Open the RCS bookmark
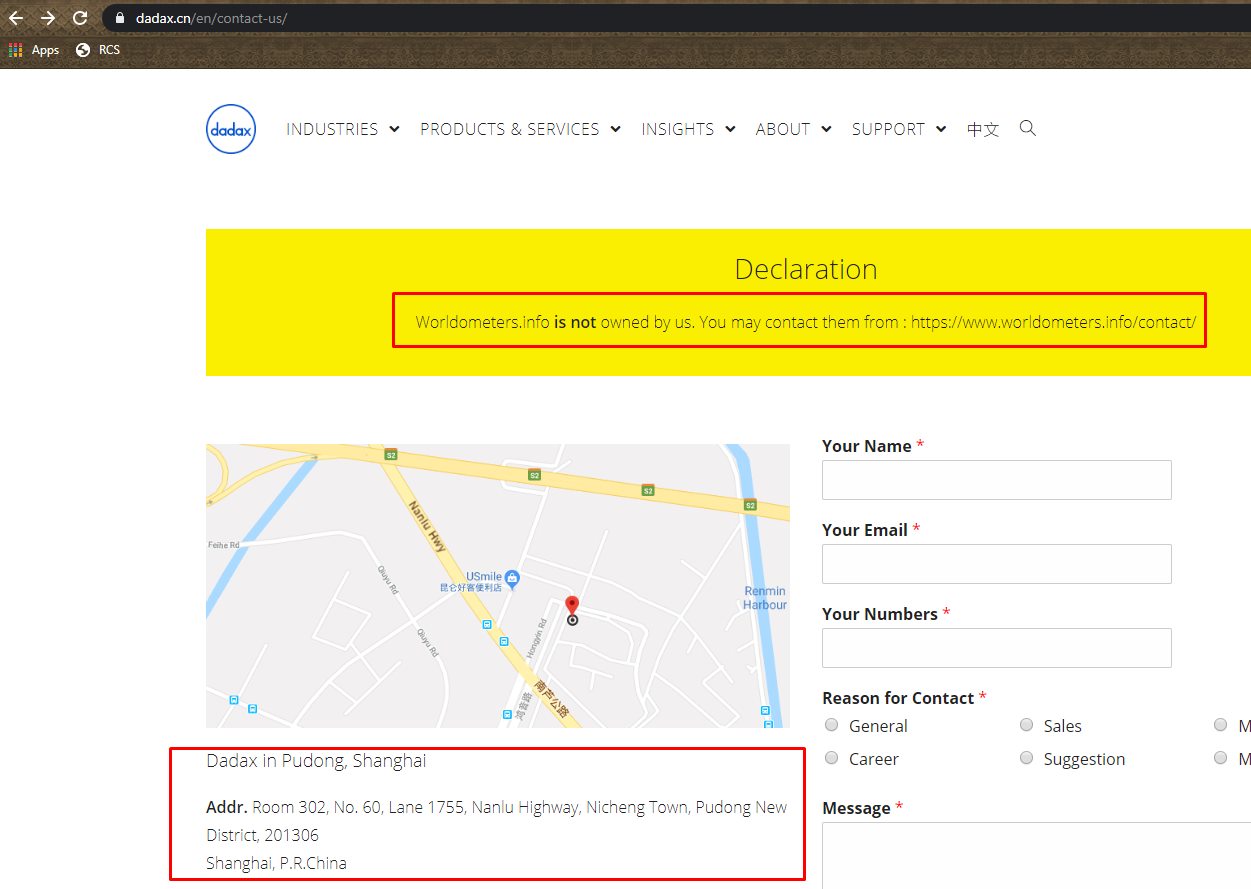The height and width of the screenshot is (889, 1251). point(98,50)
